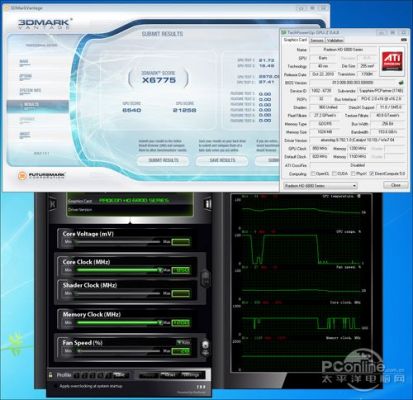Click the Memory Clock value field
The image size is (413, 400).
click(181, 323)
